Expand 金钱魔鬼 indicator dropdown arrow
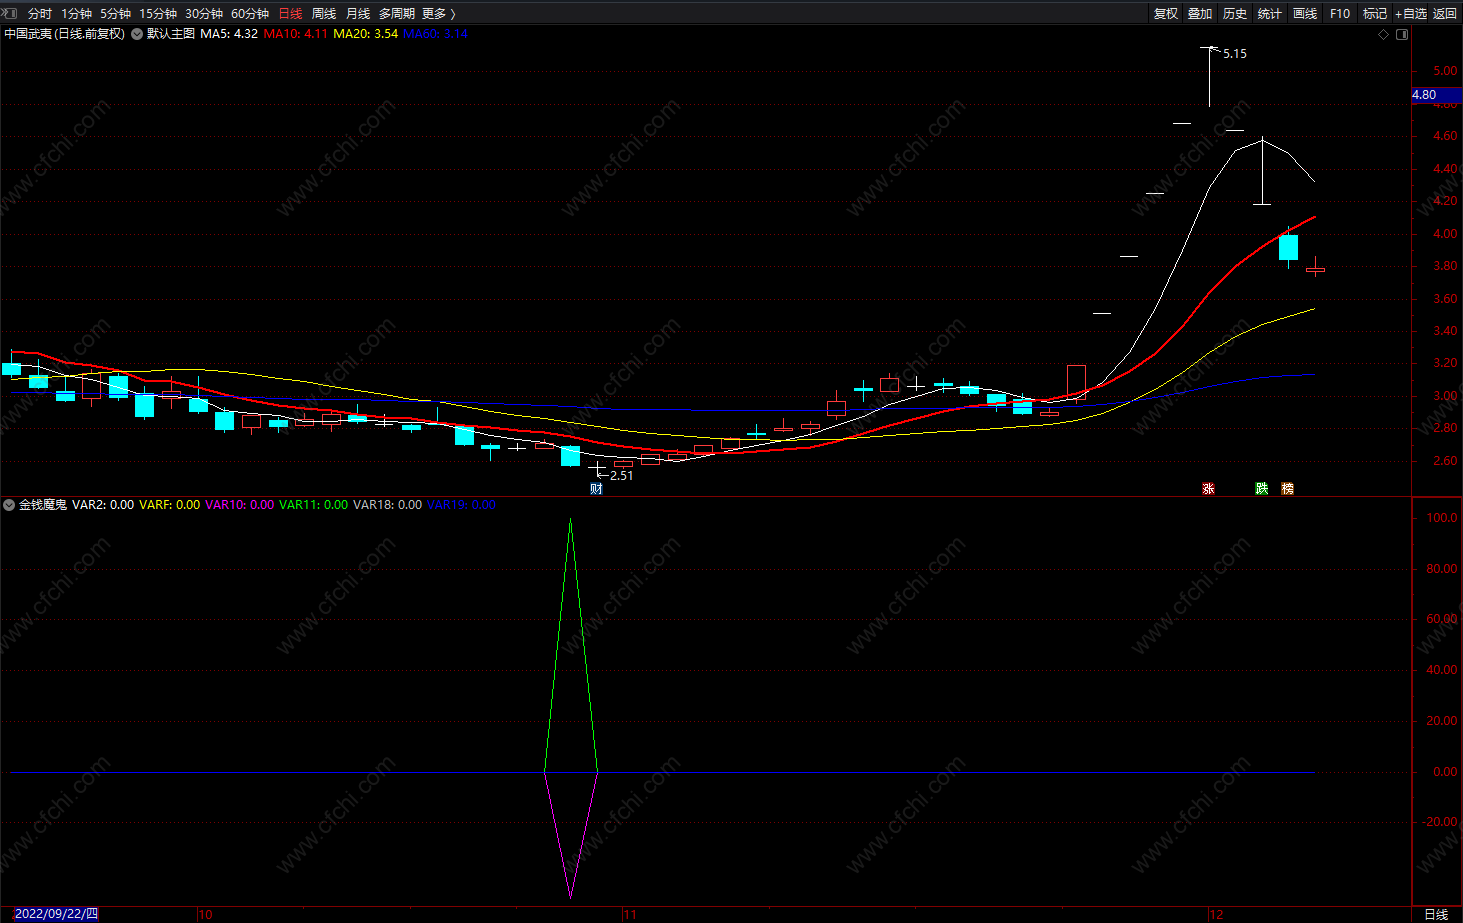Viewport: 1463px width, 923px height. click(9, 505)
